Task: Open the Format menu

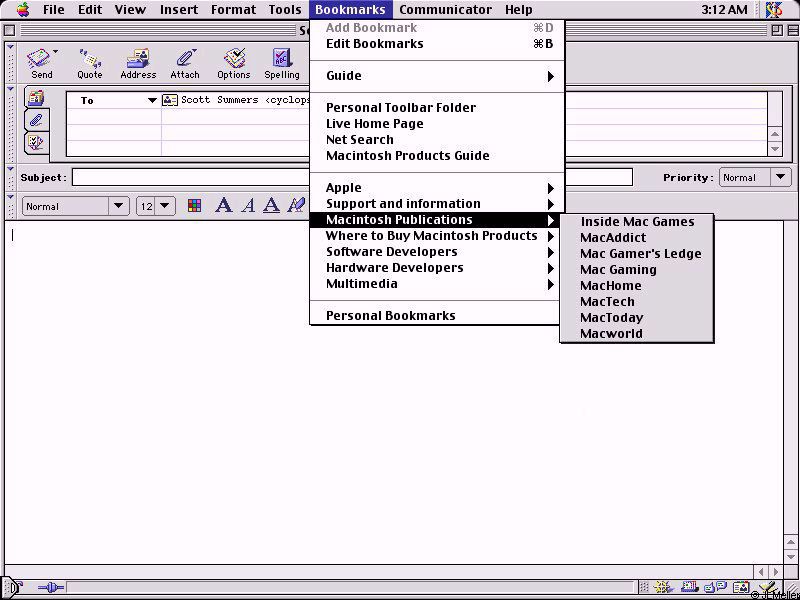Action: pos(233,10)
